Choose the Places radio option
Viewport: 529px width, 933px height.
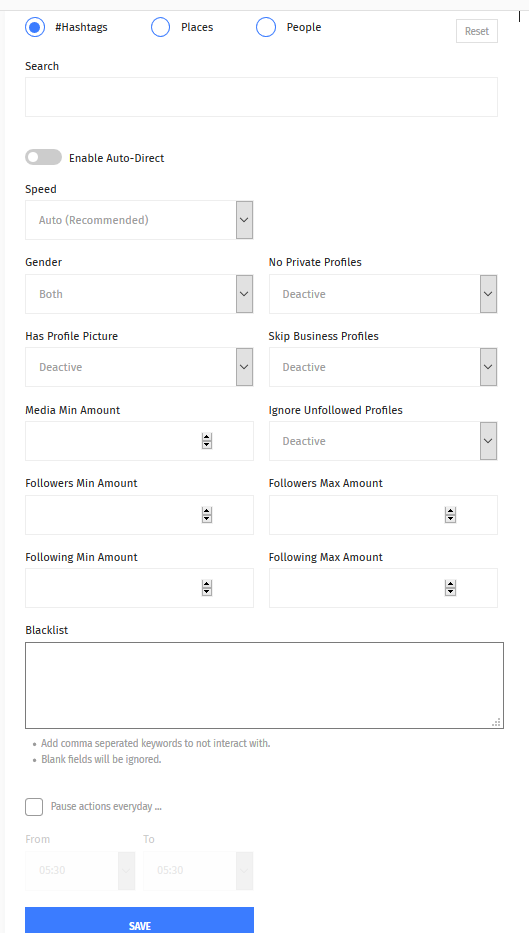[x=161, y=27]
